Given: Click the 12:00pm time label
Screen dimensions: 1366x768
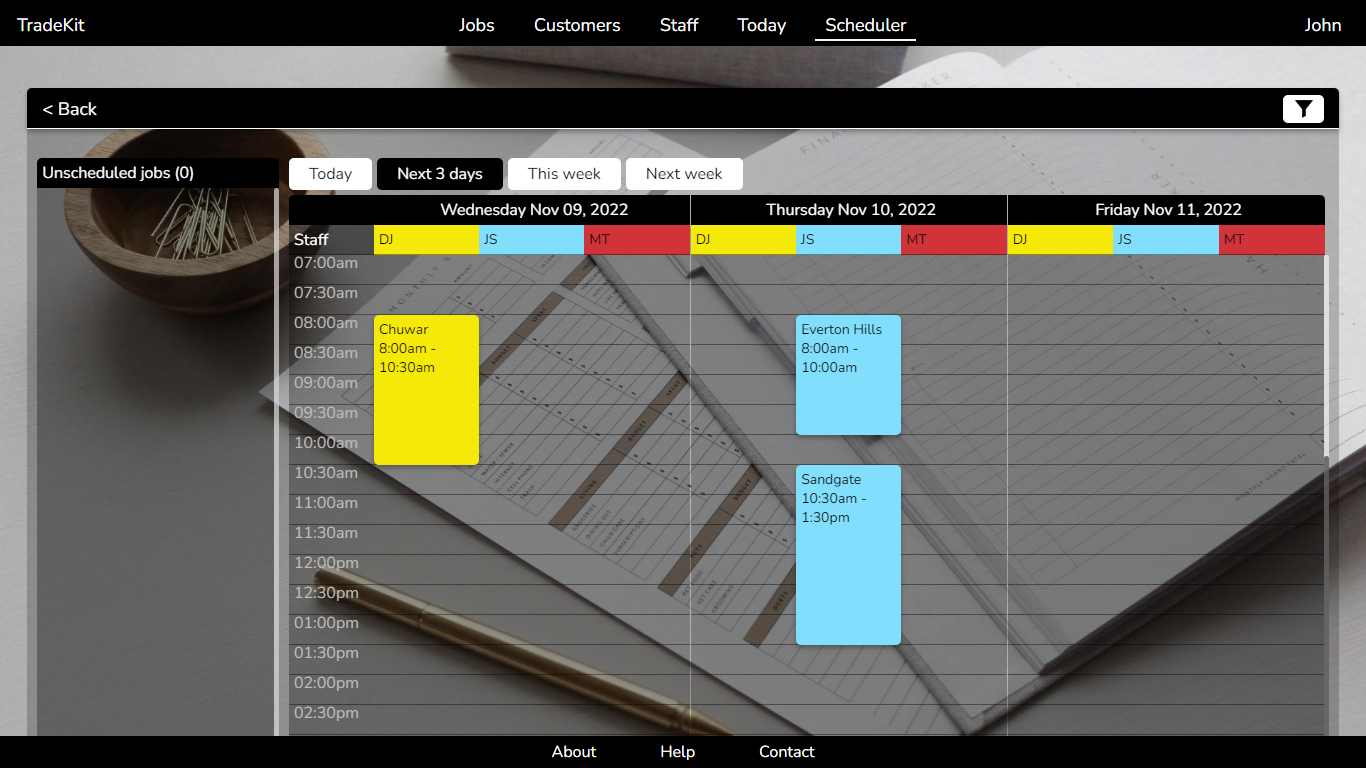Looking at the screenshot, I should (326, 563).
